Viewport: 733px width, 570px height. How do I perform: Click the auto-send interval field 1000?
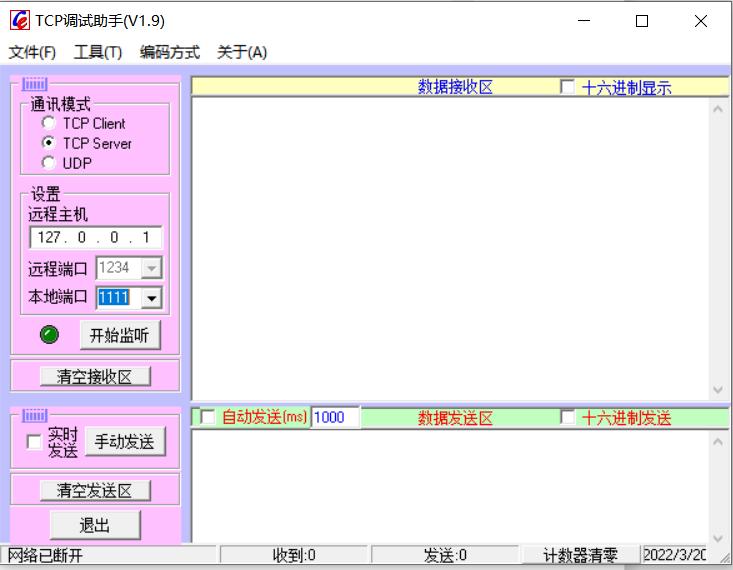click(335, 417)
